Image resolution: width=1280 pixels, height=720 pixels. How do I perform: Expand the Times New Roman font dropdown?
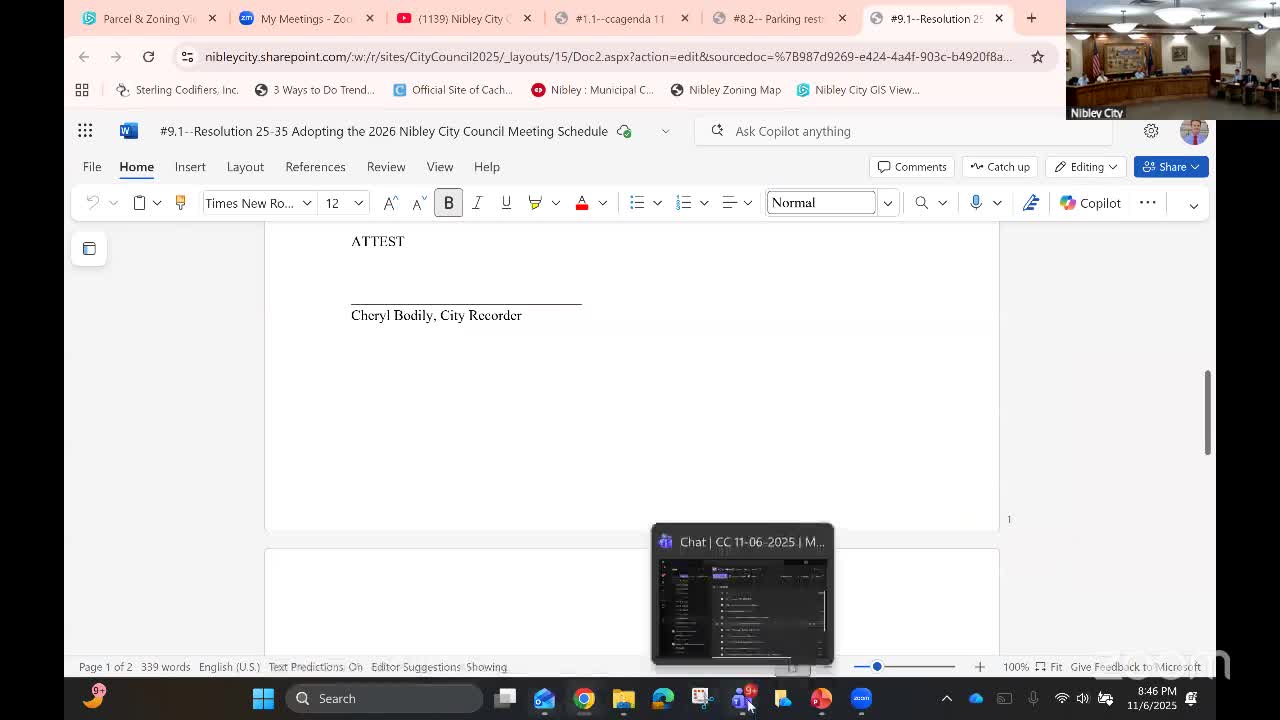[x=307, y=203]
